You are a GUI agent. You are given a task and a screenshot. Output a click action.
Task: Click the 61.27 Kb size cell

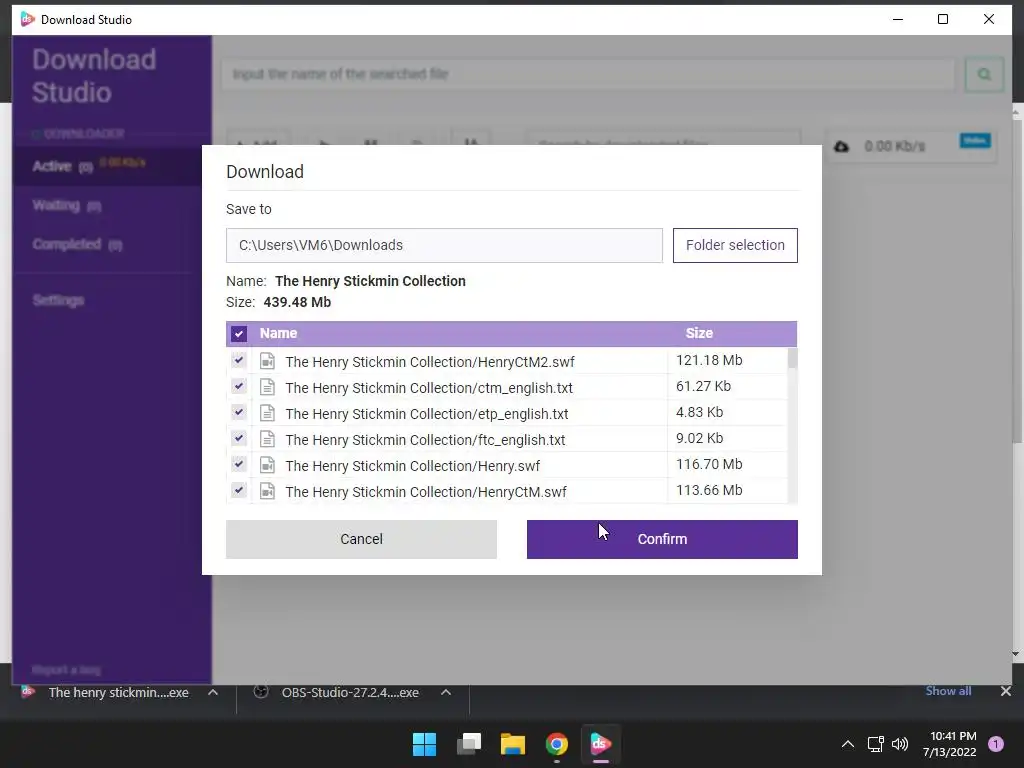click(x=703, y=387)
